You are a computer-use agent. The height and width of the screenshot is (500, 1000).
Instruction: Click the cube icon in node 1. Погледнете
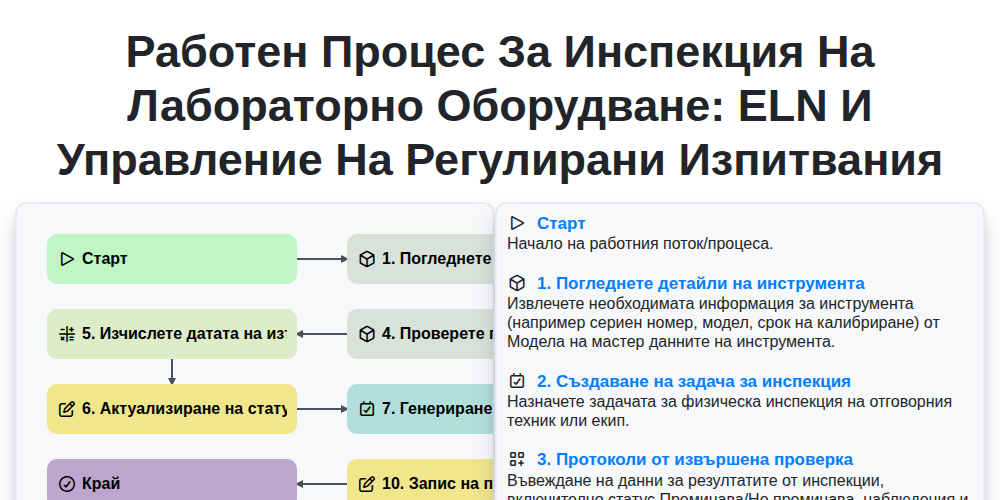click(x=367, y=259)
